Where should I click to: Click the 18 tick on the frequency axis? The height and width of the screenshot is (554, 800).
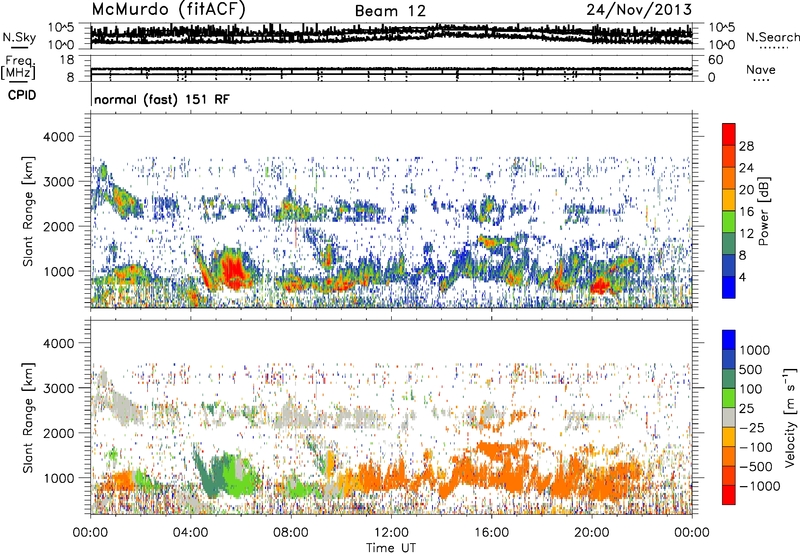coord(67,60)
